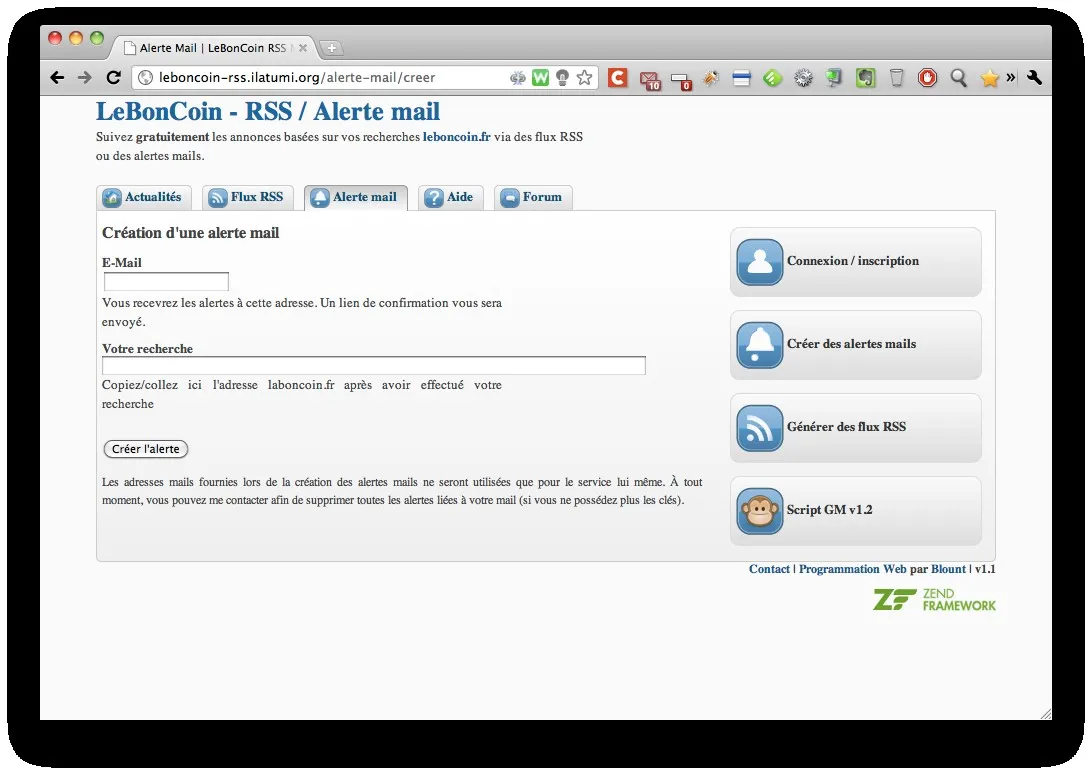
Task: Click the magnifying glass extension icon
Action: pos(958,78)
